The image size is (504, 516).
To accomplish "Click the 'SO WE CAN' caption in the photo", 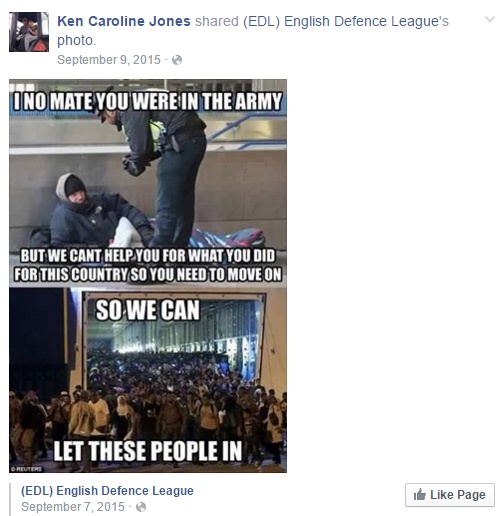I will click(148, 310).
